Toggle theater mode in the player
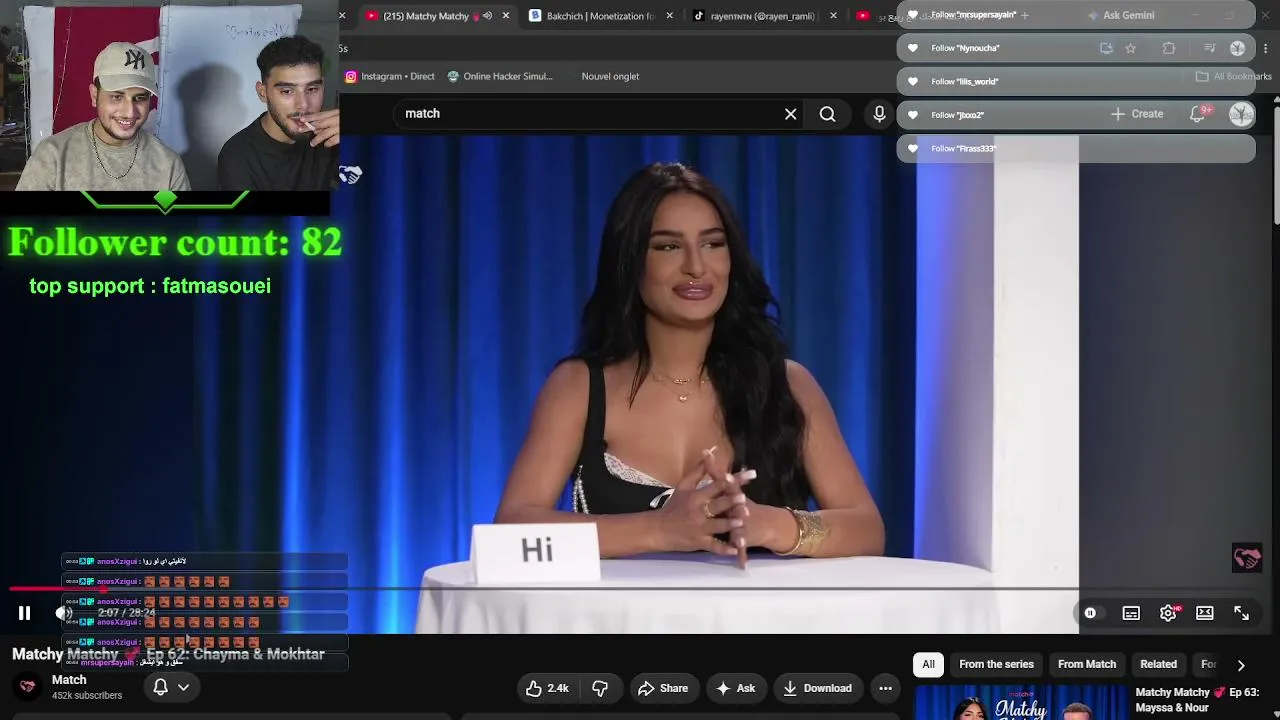Screen dimensions: 1280x720 tap(1205, 613)
